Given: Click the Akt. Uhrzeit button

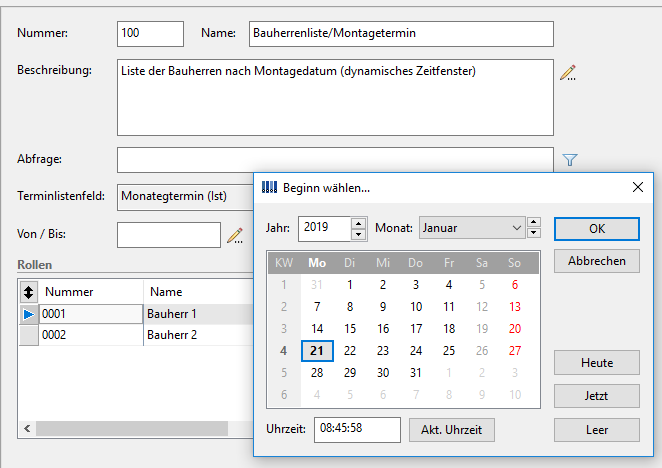Looking at the screenshot, I should (x=451, y=430).
